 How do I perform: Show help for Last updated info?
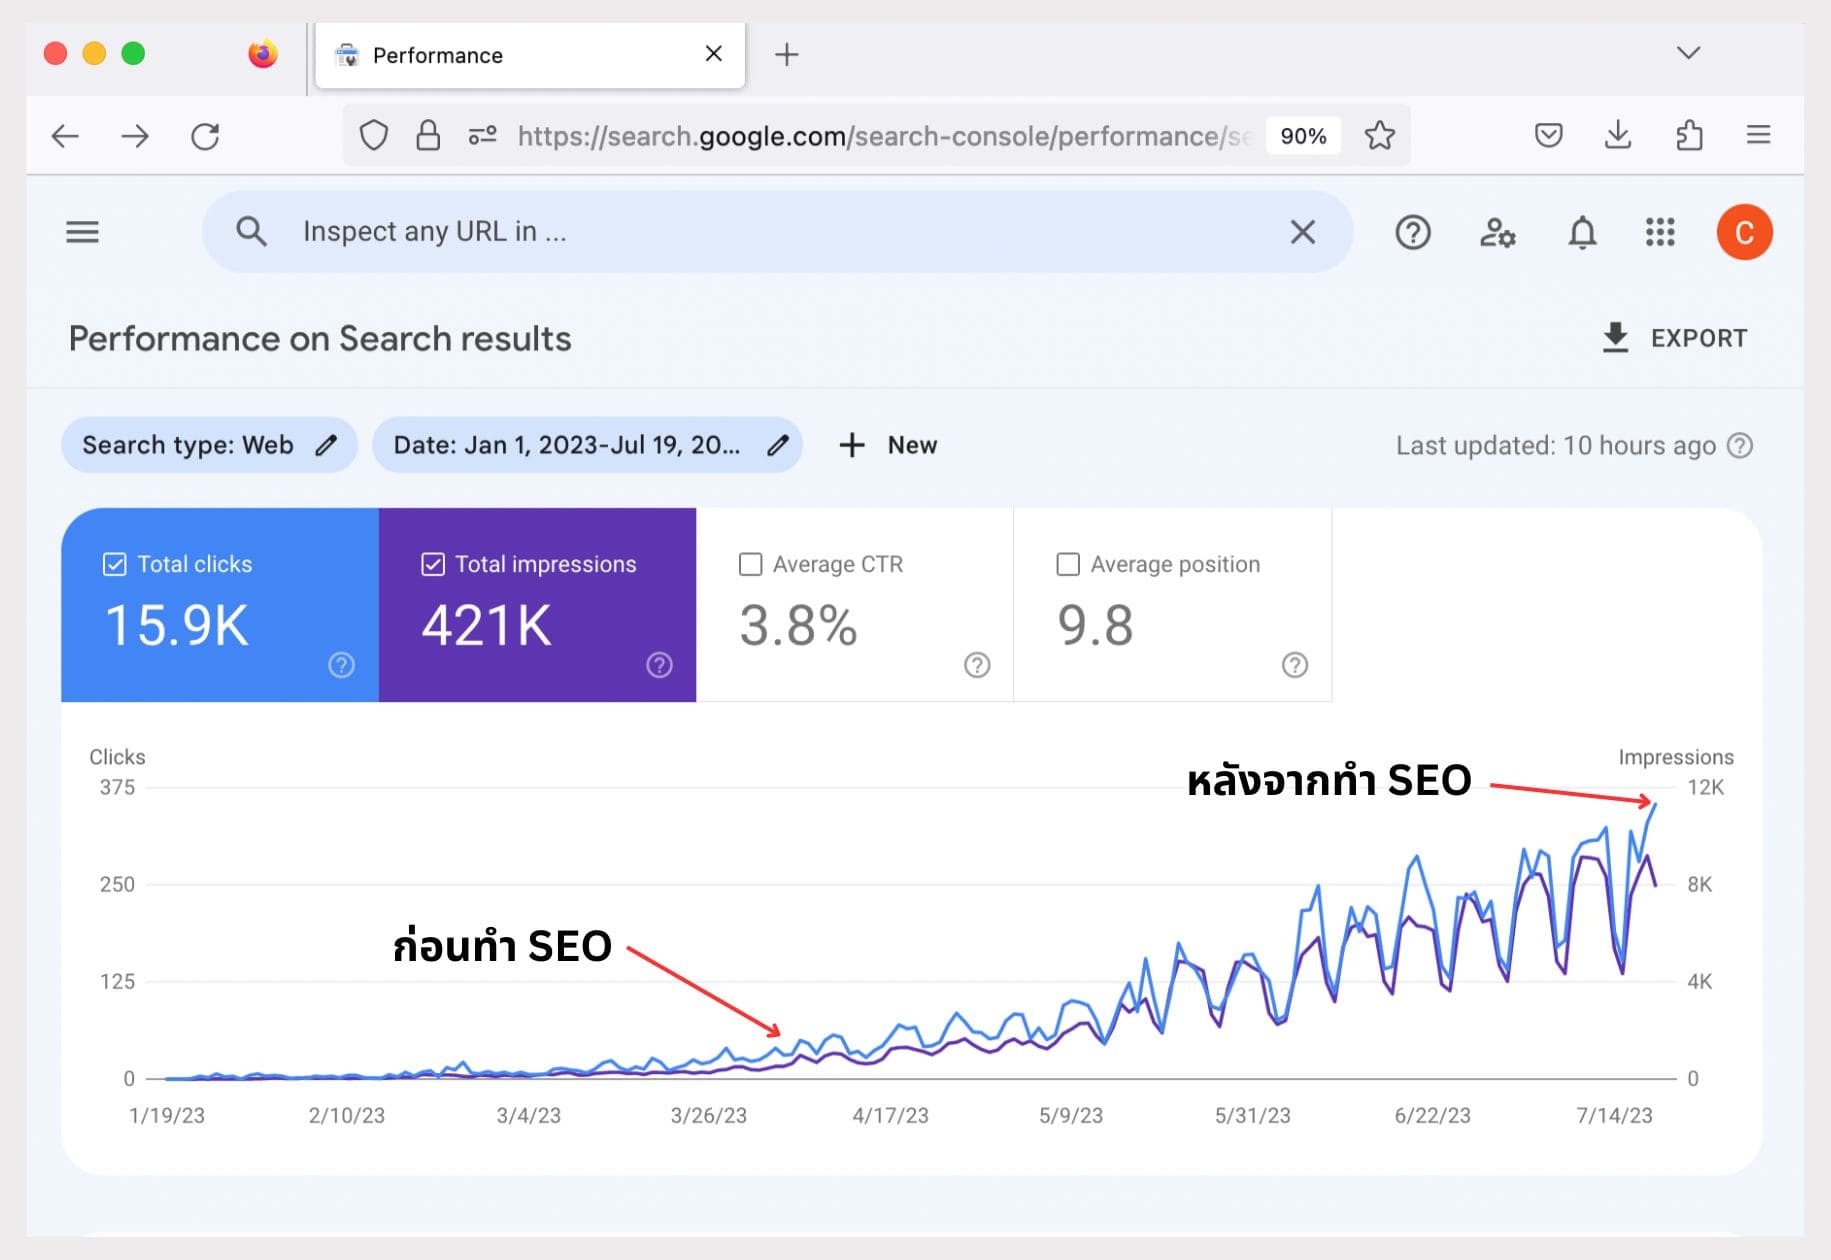(1740, 445)
